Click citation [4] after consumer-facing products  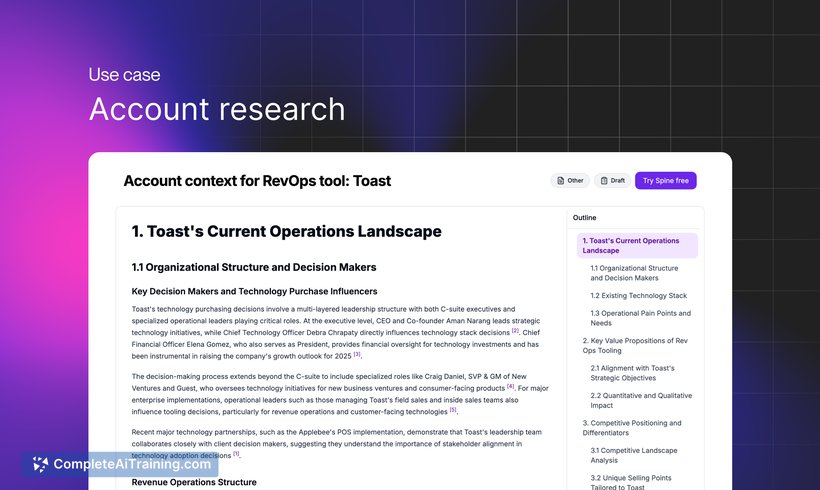tap(510, 387)
